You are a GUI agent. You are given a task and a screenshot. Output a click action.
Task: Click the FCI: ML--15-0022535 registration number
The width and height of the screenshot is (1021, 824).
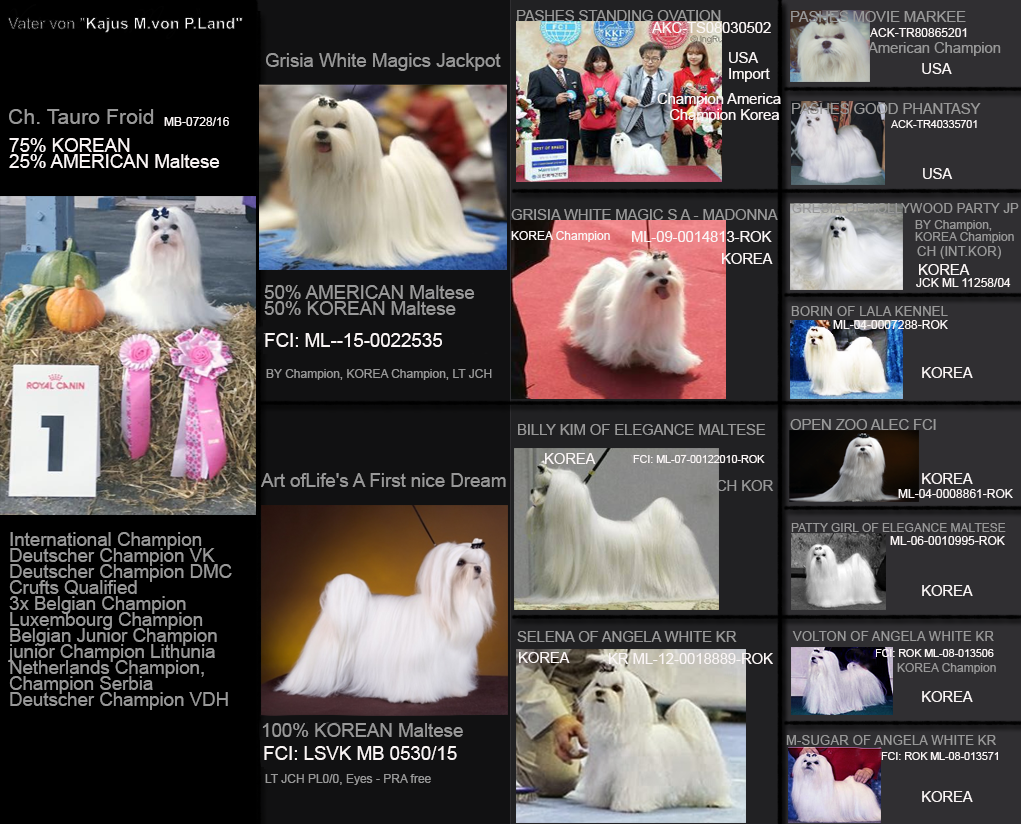tap(353, 341)
